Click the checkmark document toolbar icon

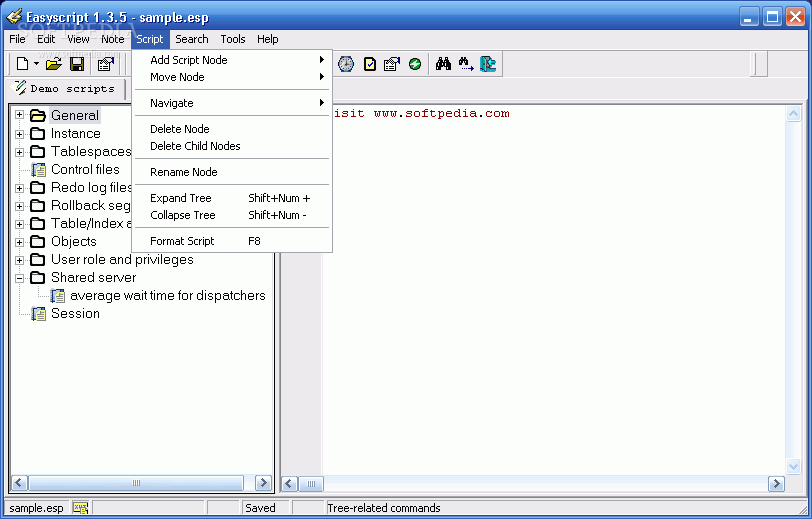[370, 64]
